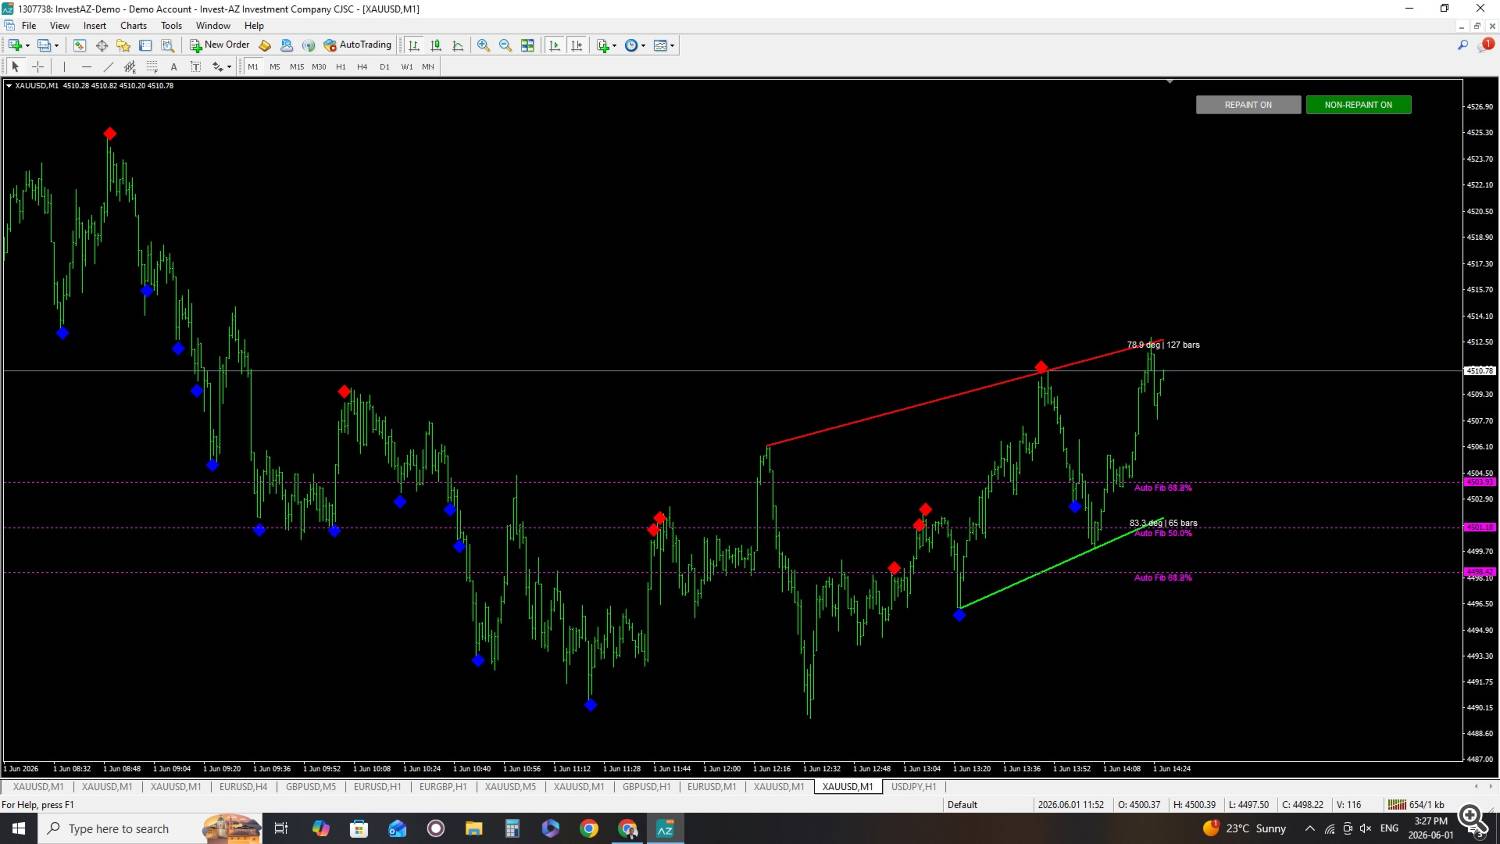The width and height of the screenshot is (1500, 844).
Task: Tile chart windows icon
Action: (x=527, y=45)
